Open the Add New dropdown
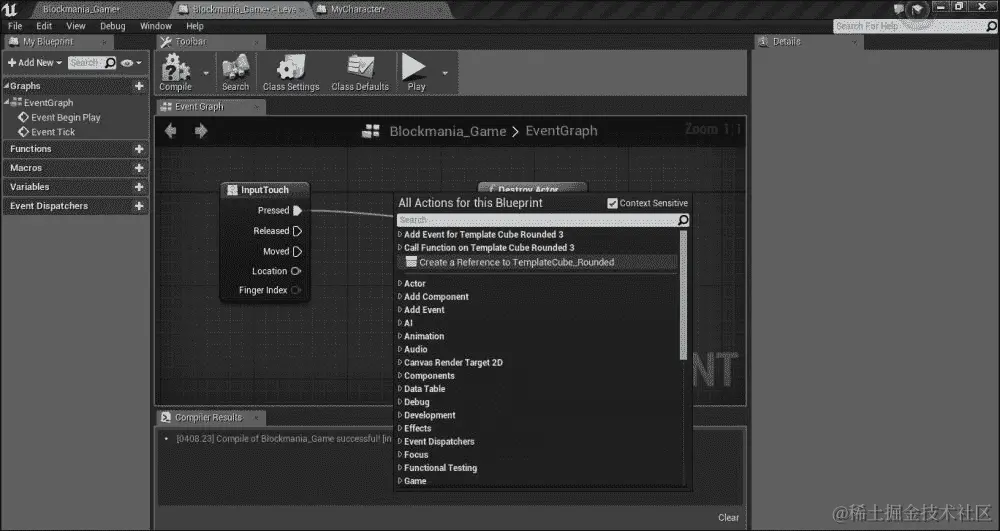This screenshot has height=531, width=1000. 35,62
